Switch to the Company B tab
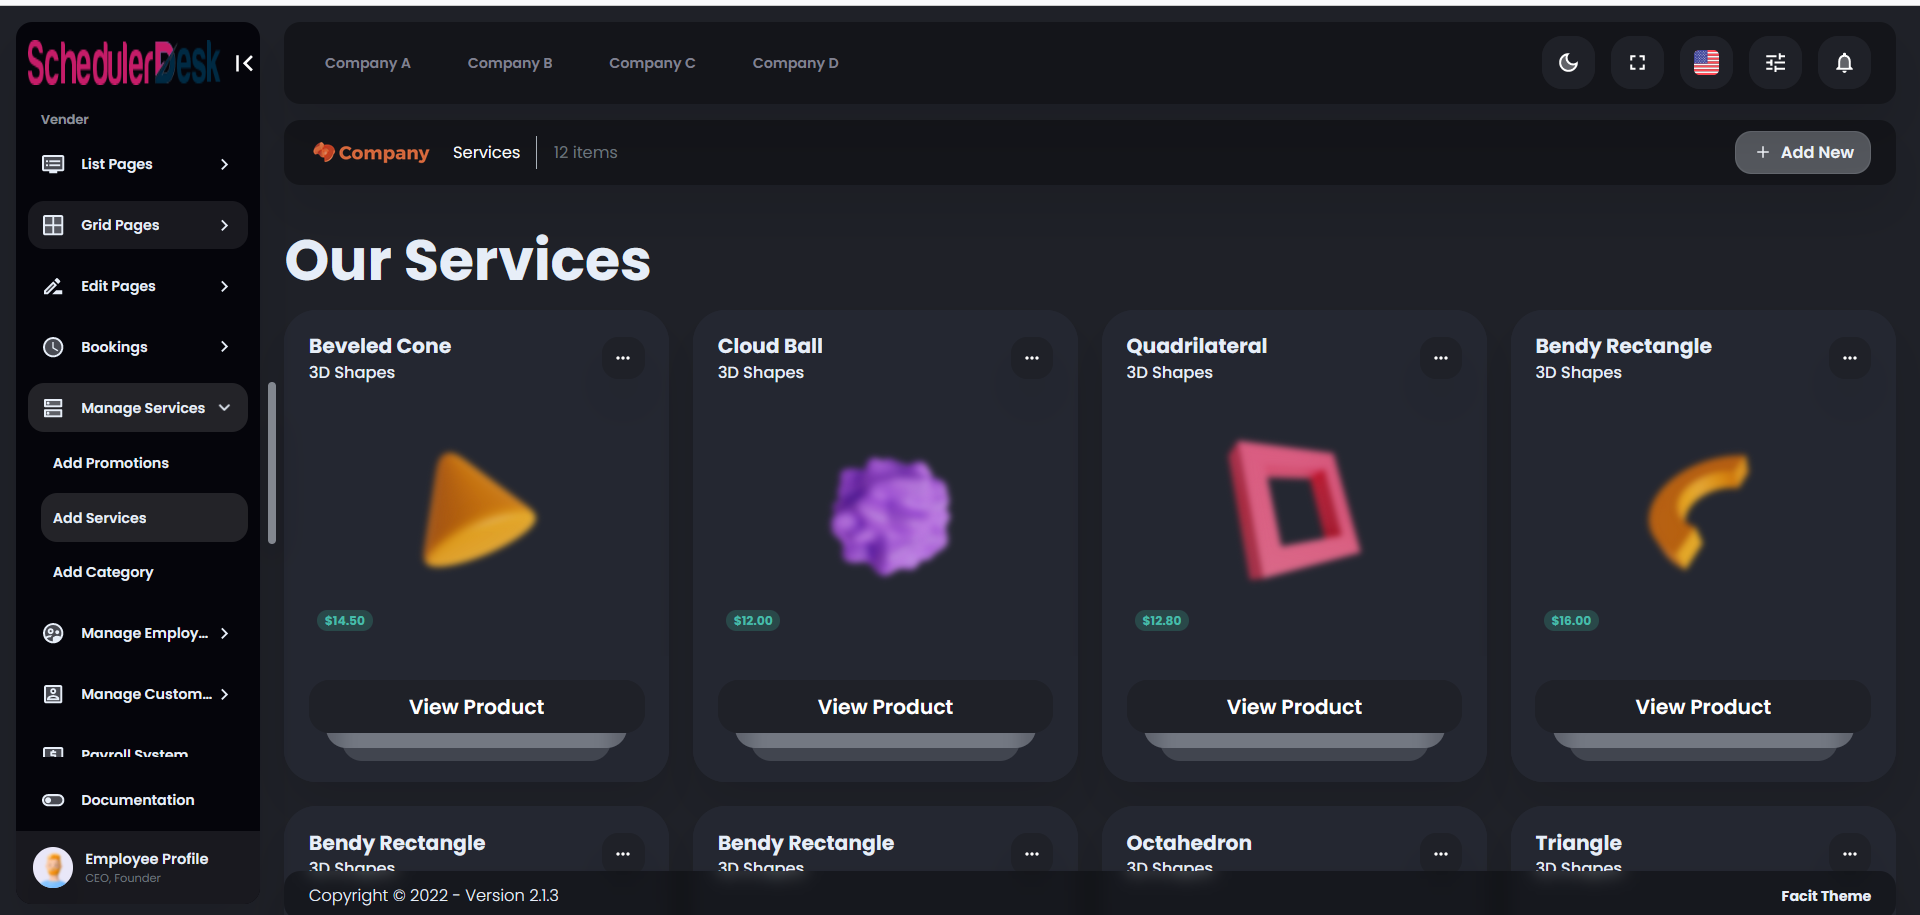Image resolution: width=1920 pixels, height=915 pixels. pyautogui.click(x=510, y=63)
